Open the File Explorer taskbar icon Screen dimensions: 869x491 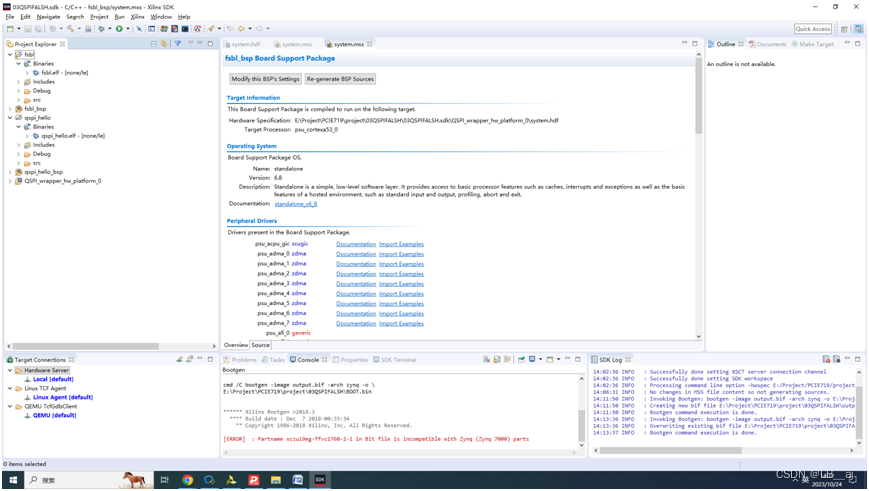click(x=275, y=480)
